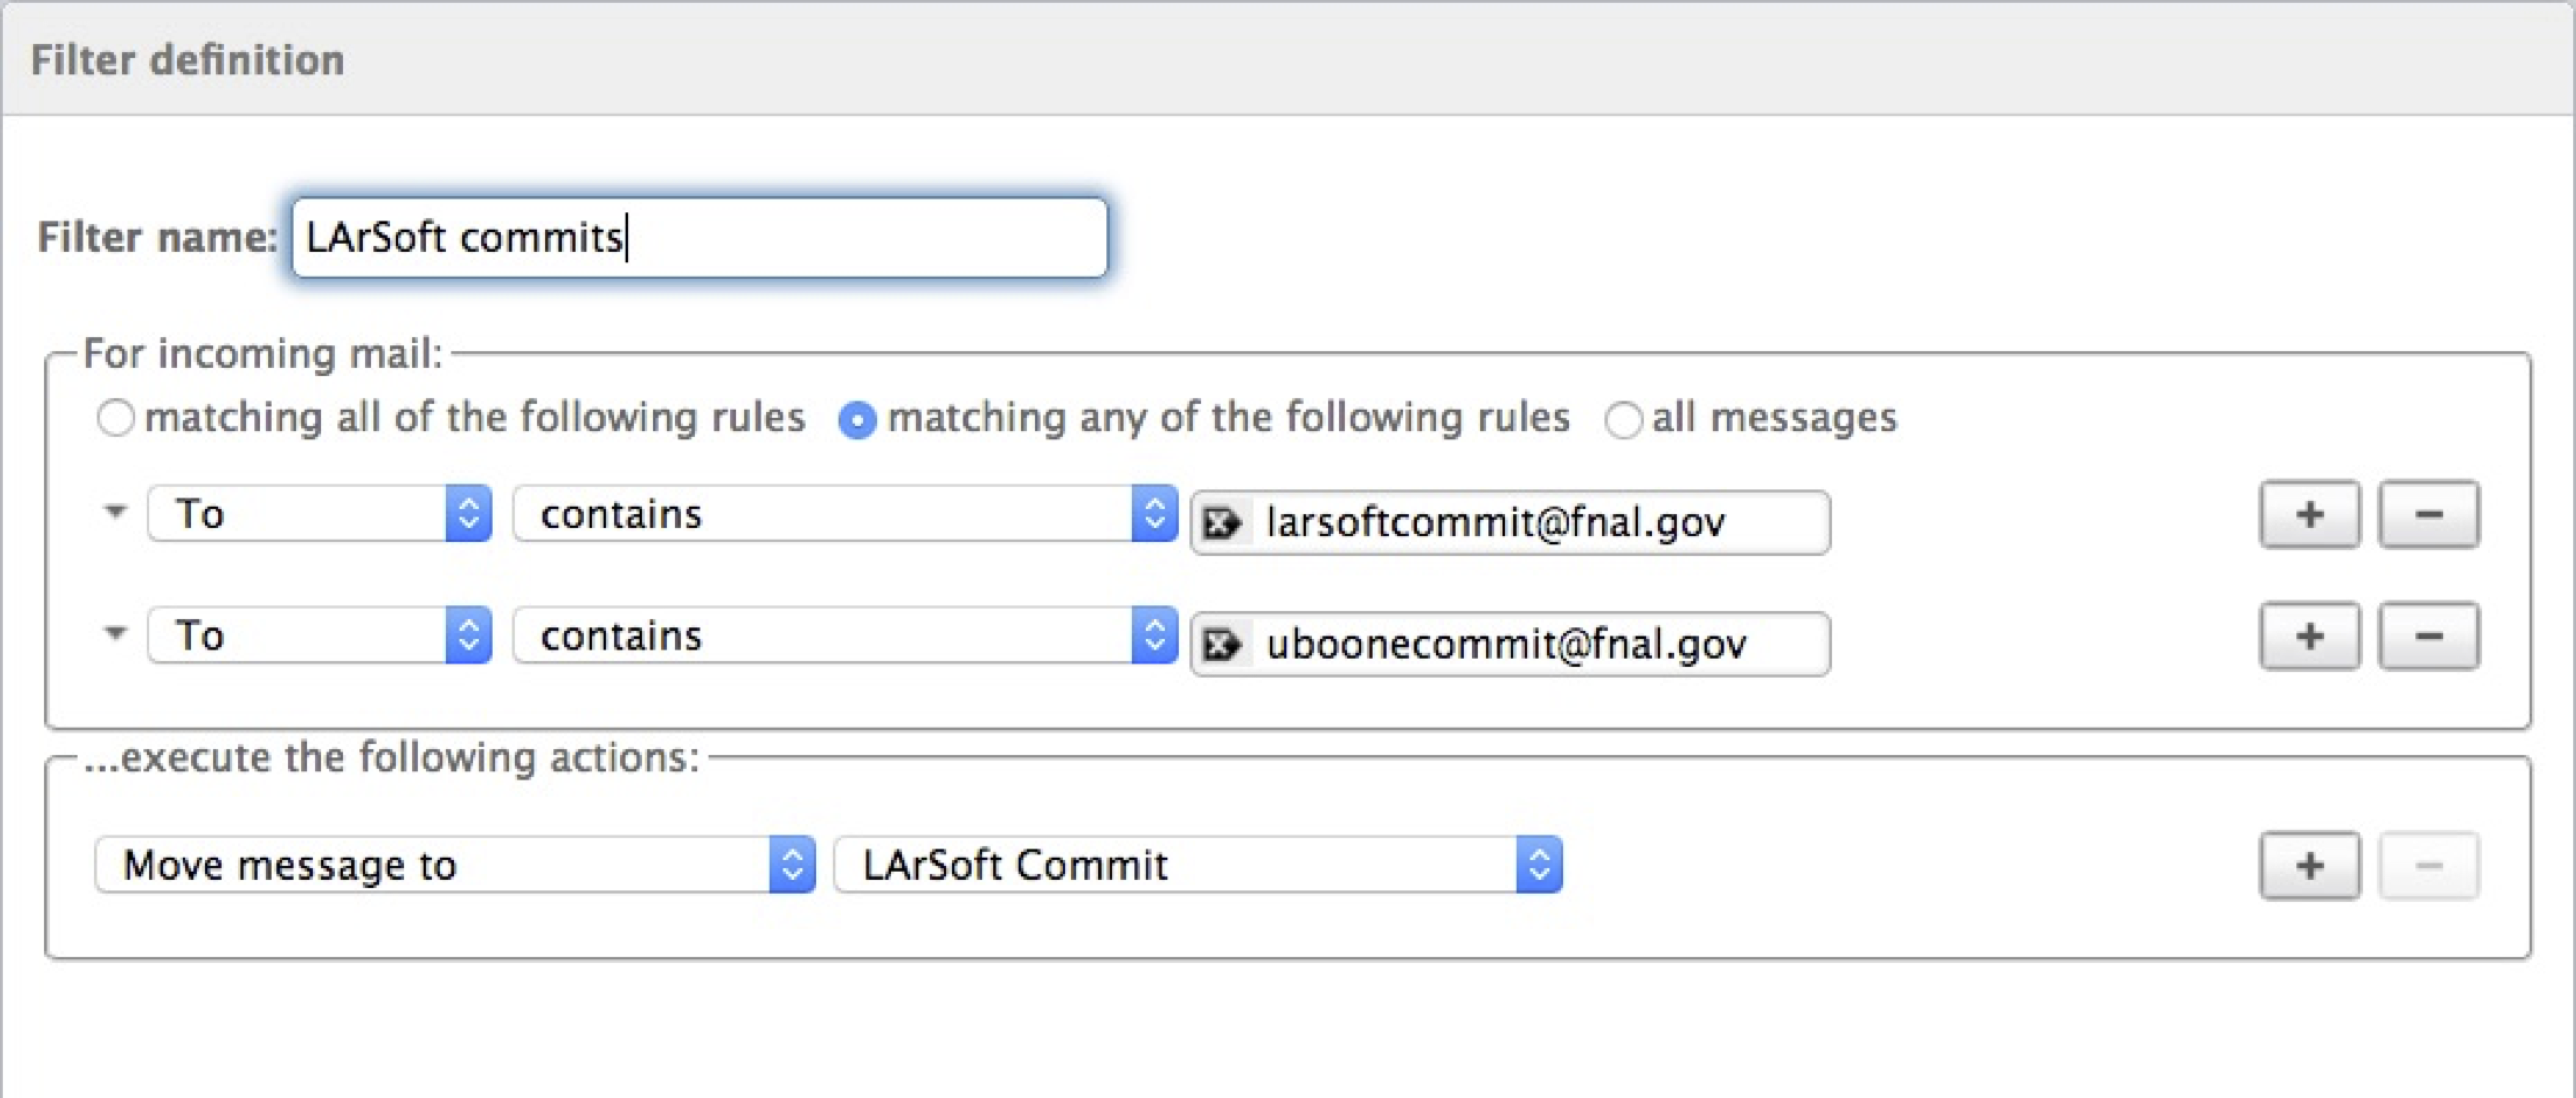Add another action with the plus button
2576x1098 pixels.
tap(2309, 866)
